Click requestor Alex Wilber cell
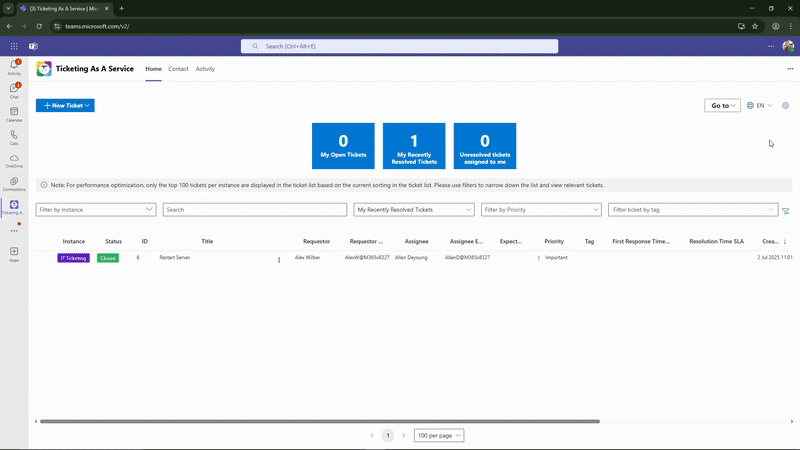Image resolution: width=800 pixels, height=450 pixels. (x=307, y=258)
